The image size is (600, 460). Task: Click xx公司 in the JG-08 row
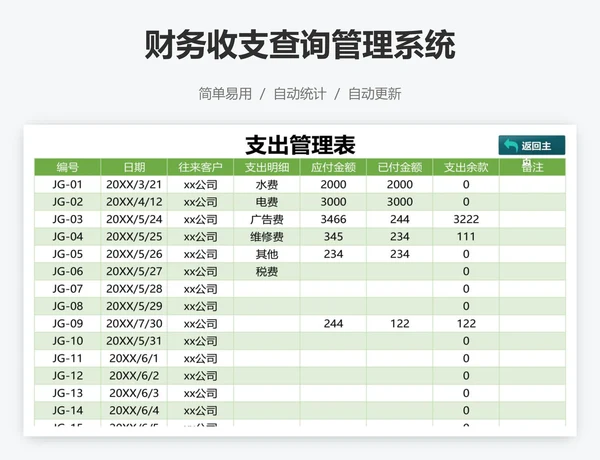click(200, 306)
